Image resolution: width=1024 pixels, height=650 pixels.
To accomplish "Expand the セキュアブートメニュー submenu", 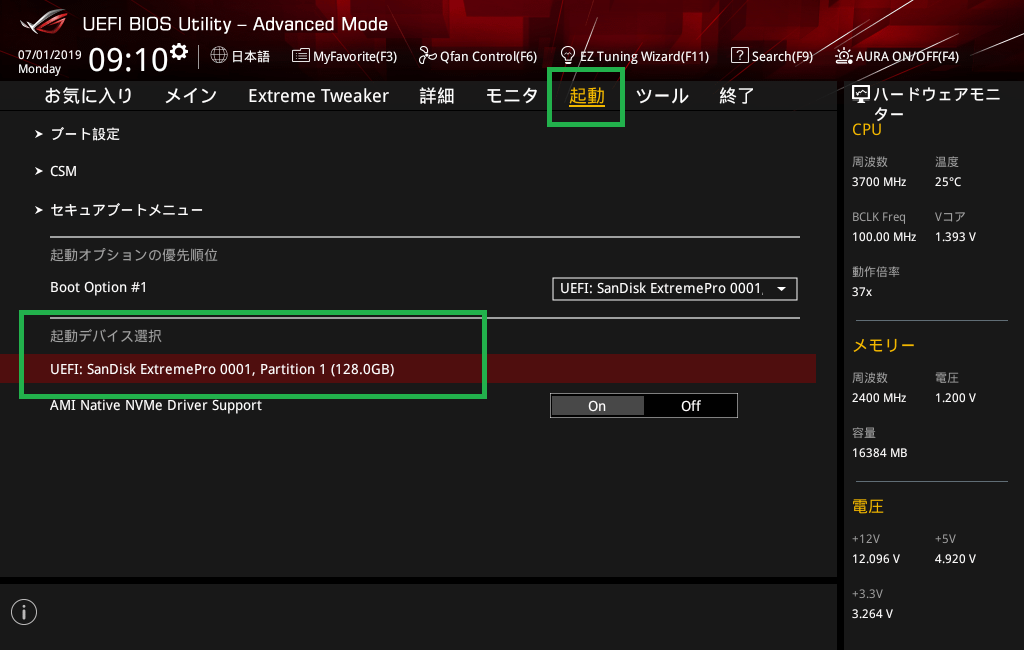I will click(126, 210).
